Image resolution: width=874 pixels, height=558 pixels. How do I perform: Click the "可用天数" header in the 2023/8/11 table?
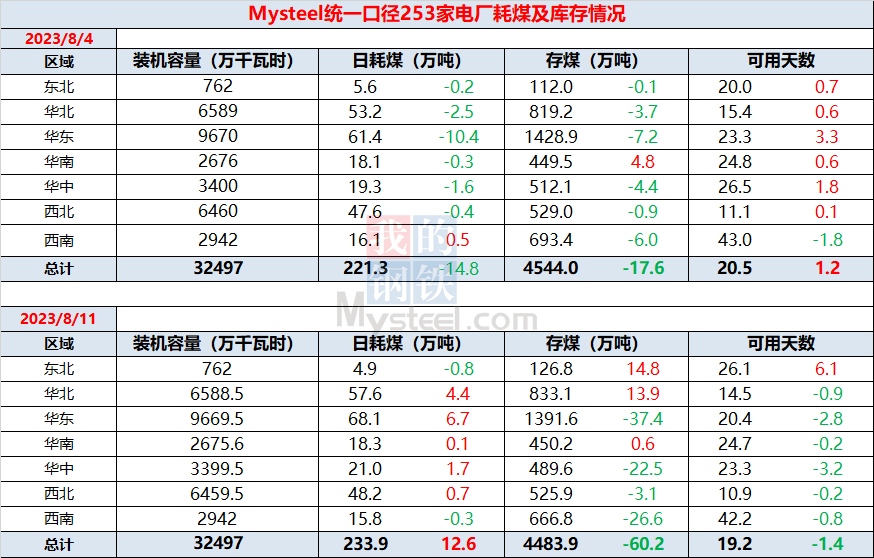(x=781, y=343)
